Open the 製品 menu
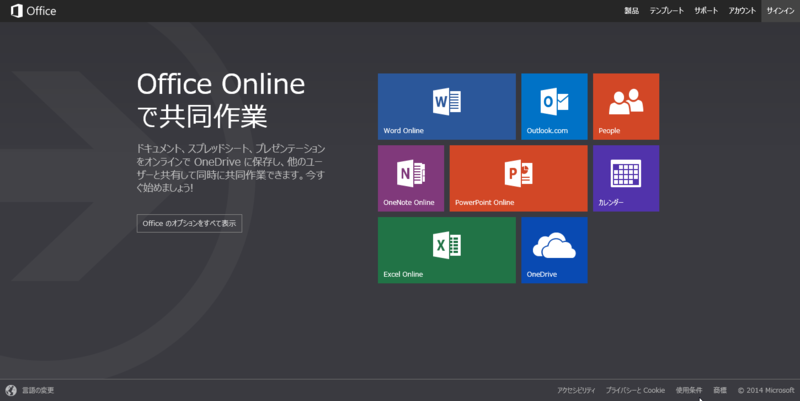800x401 pixels. click(632, 11)
